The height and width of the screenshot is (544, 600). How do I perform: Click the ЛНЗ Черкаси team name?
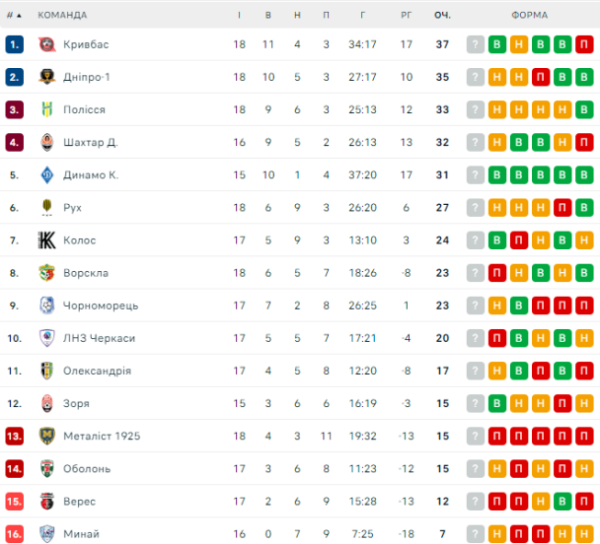coord(99,338)
